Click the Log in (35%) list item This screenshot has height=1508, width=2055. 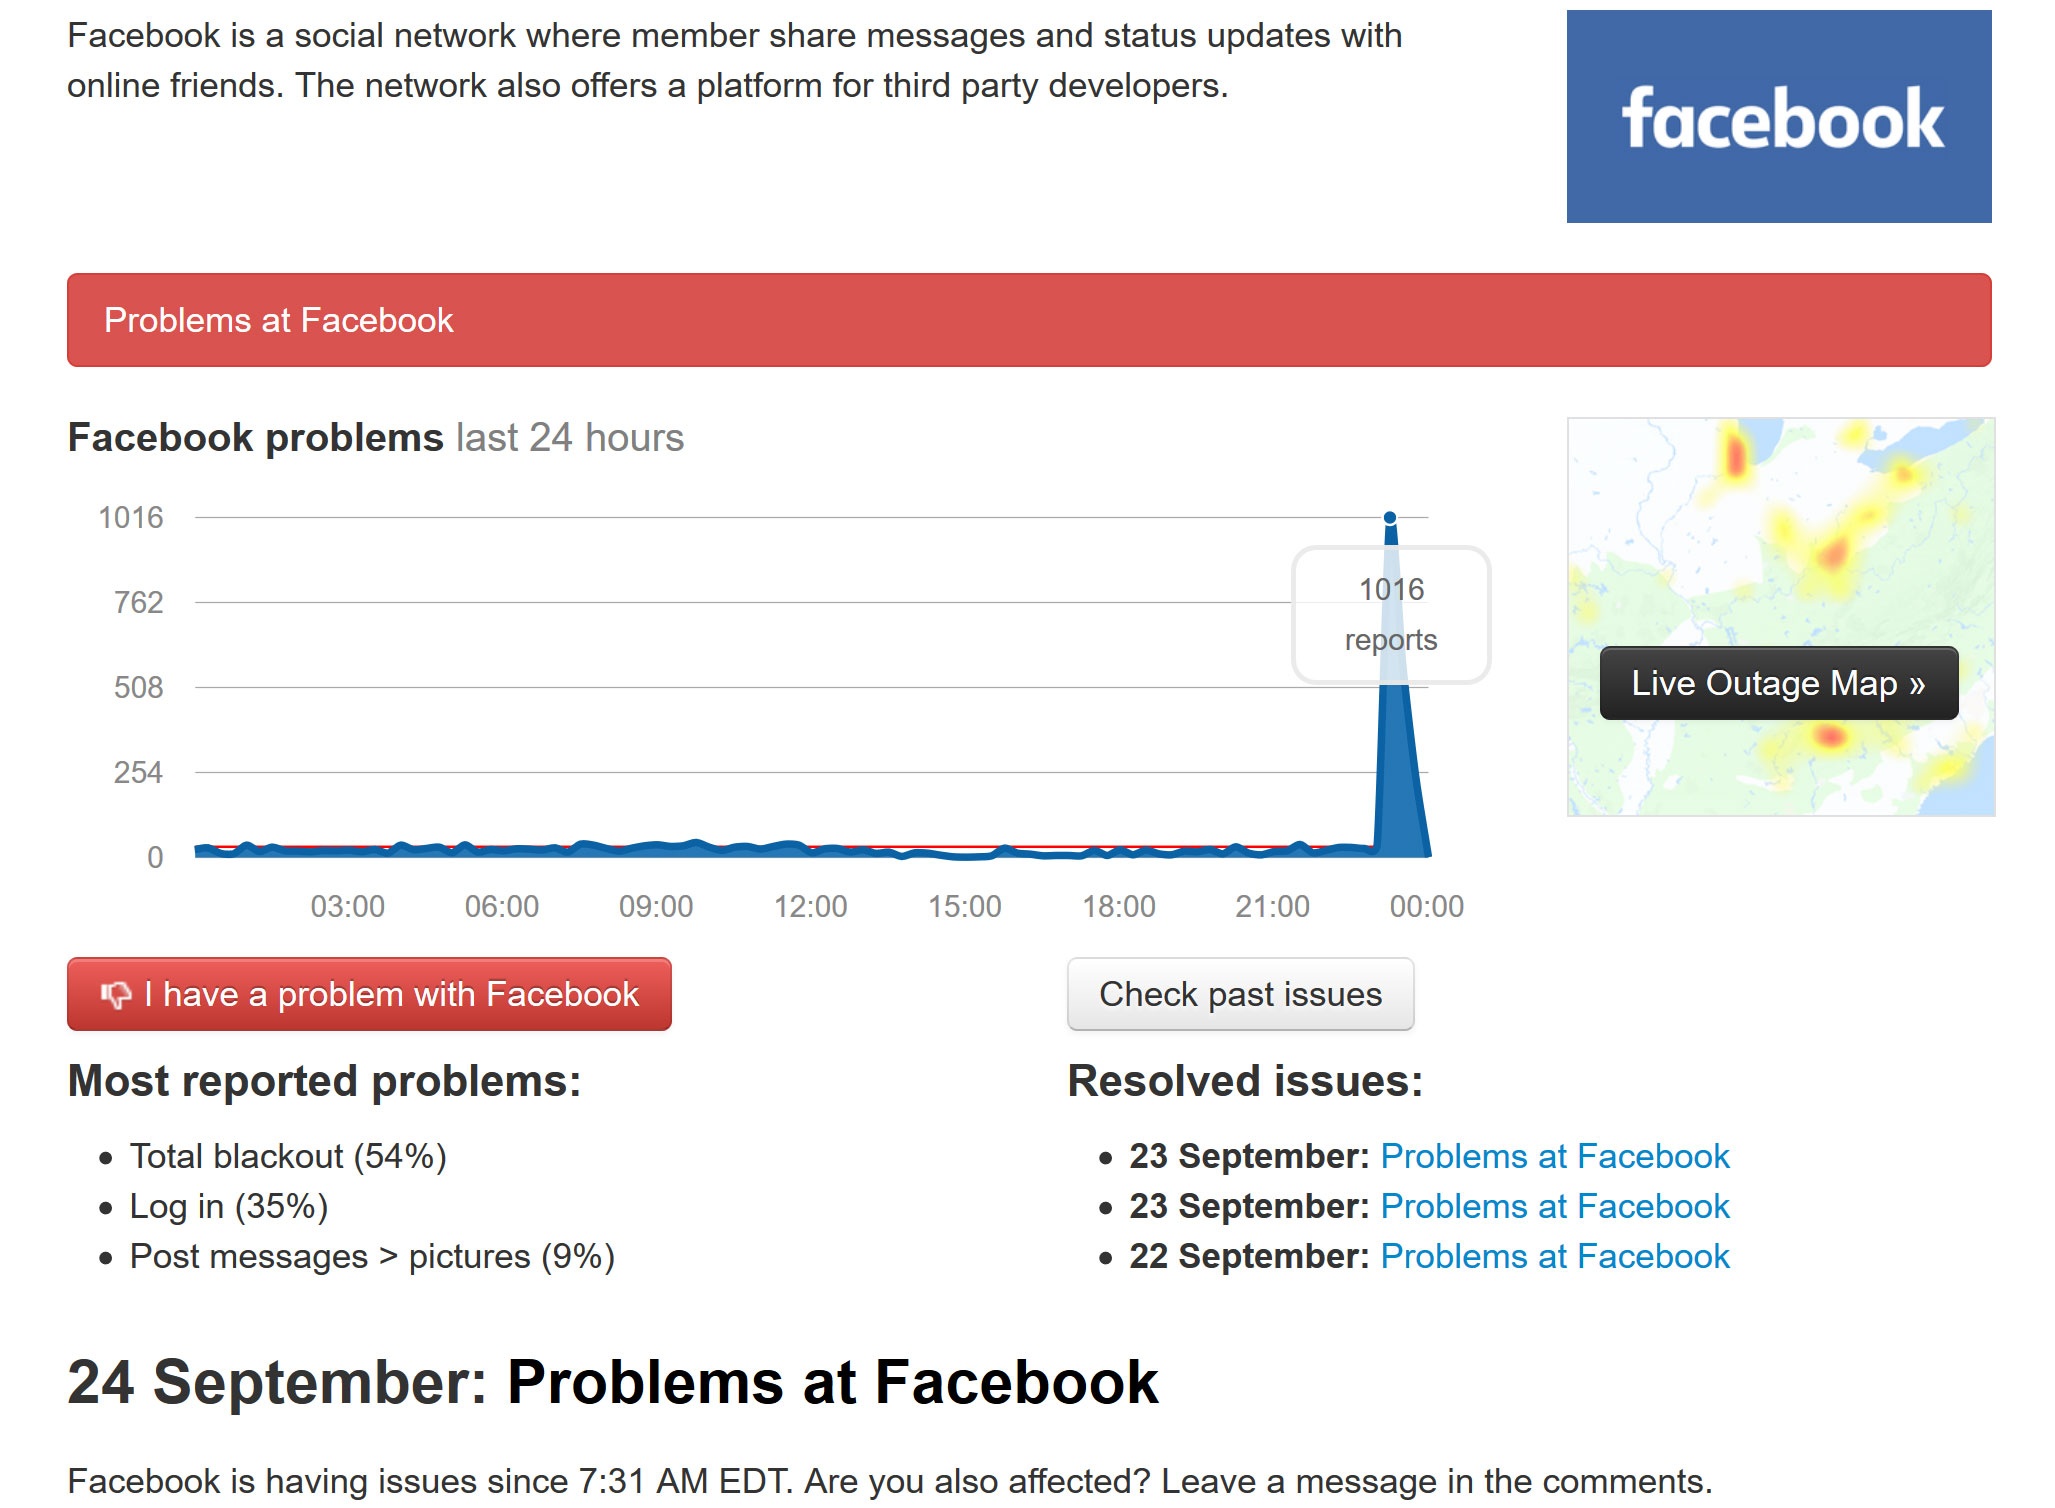click(x=229, y=1206)
